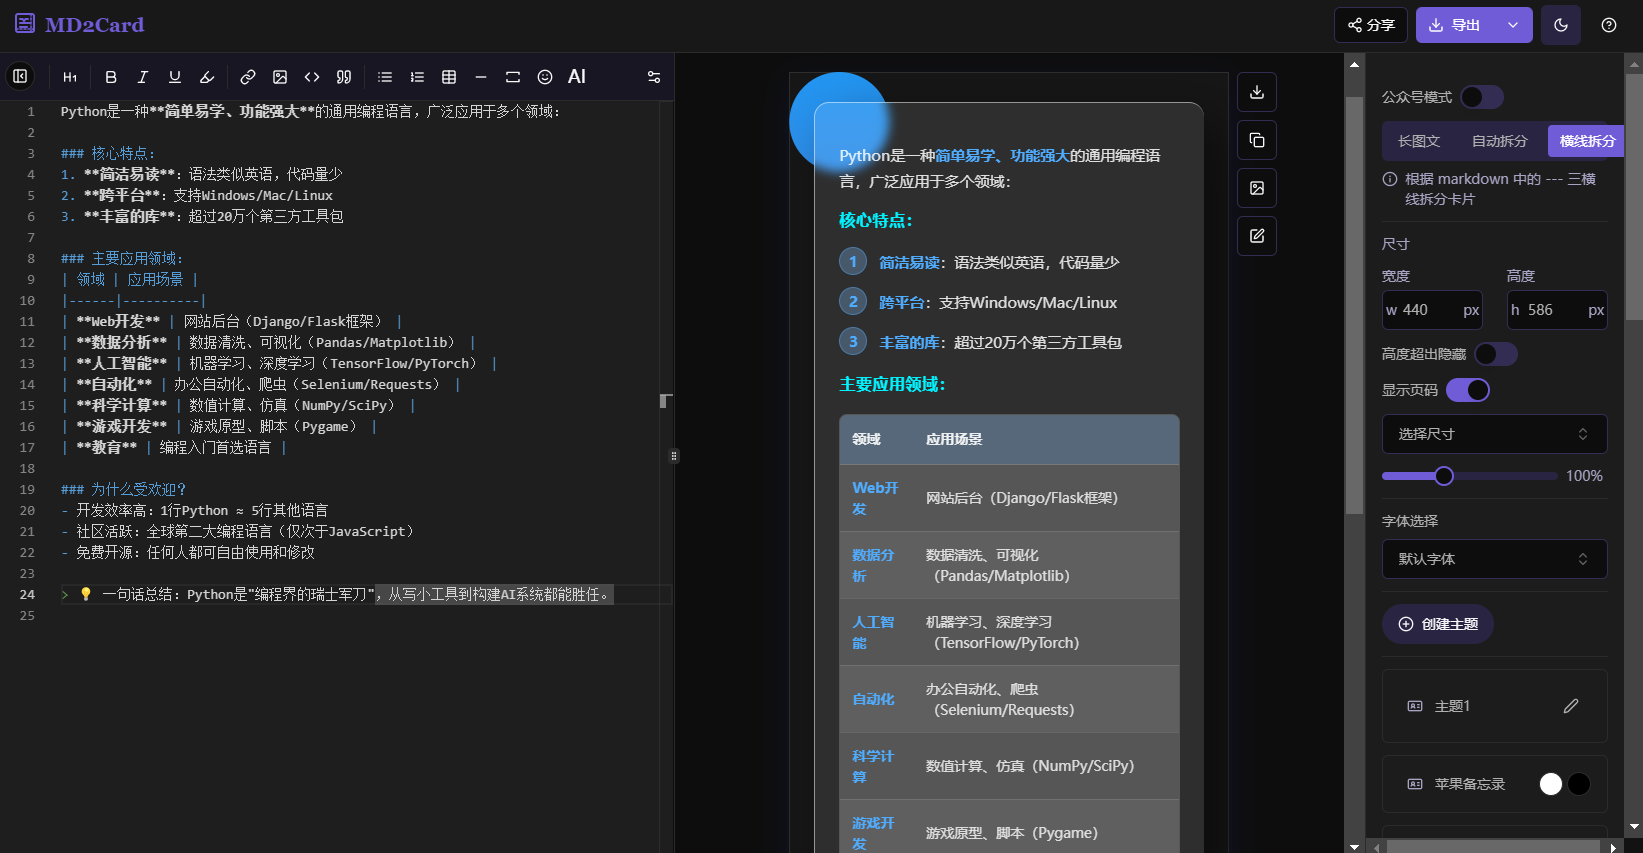Viewport: 1643px width, 853px height.
Task: Switch to dark mode with moon icon
Action: pyautogui.click(x=1561, y=25)
